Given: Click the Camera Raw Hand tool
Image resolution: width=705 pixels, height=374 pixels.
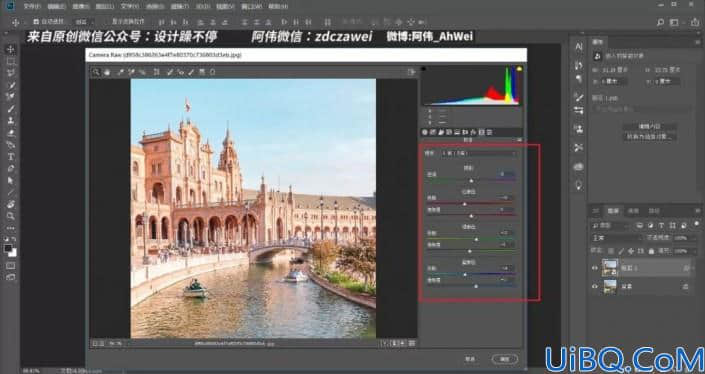Looking at the screenshot, I should pyautogui.click(x=107, y=72).
